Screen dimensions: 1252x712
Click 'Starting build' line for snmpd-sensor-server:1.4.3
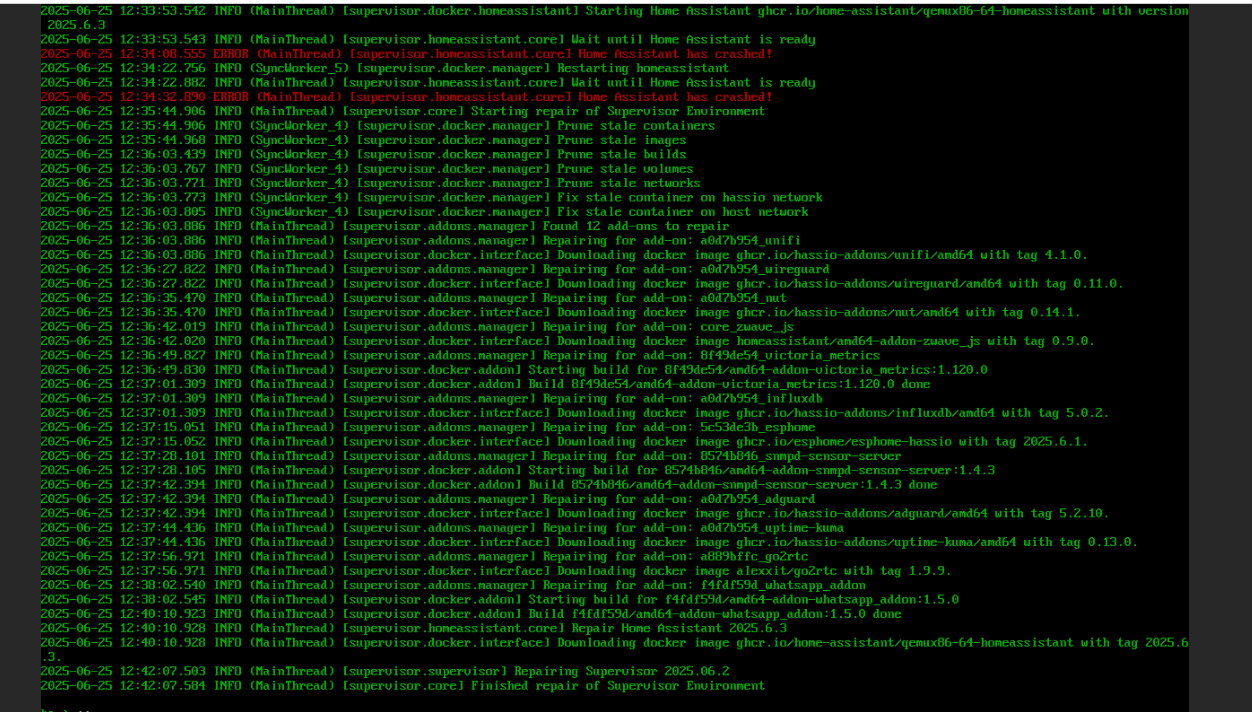pos(518,471)
